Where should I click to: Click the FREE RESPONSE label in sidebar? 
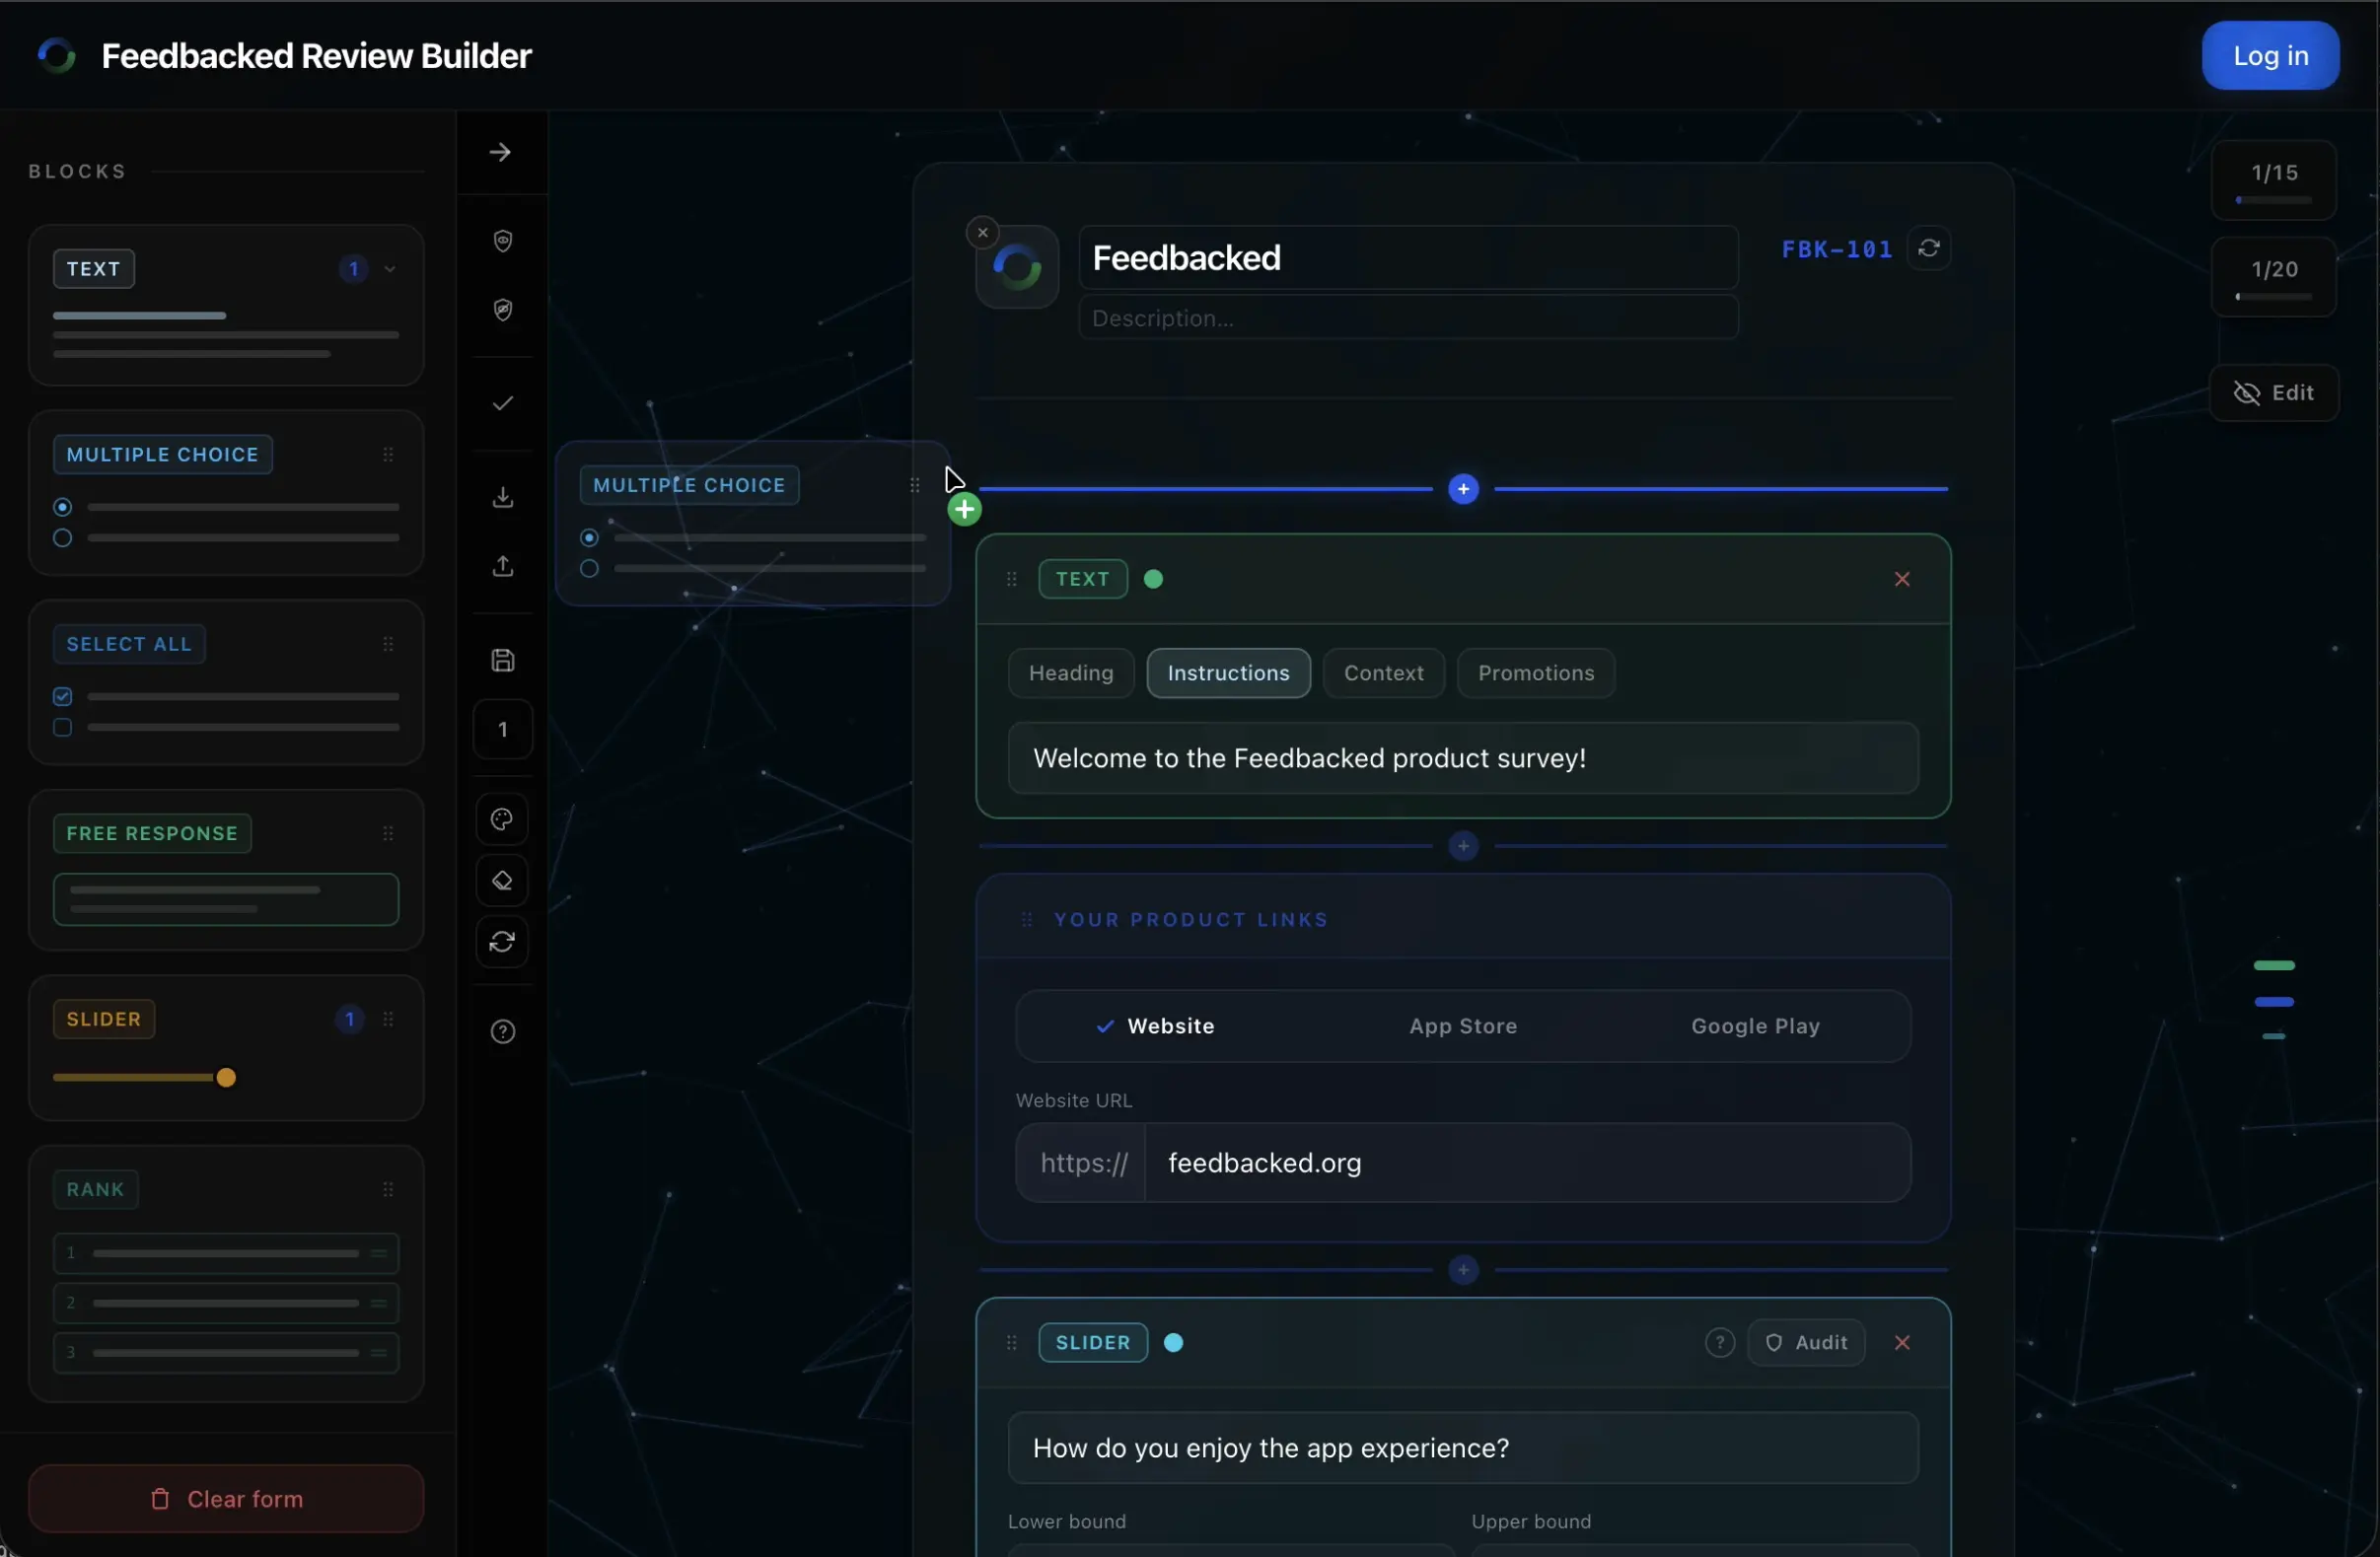pos(152,834)
